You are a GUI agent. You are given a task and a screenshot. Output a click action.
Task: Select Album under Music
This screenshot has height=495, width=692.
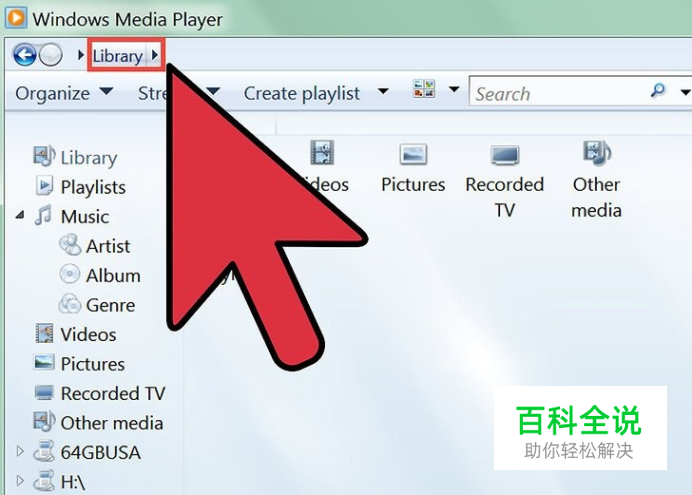(113, 276)
